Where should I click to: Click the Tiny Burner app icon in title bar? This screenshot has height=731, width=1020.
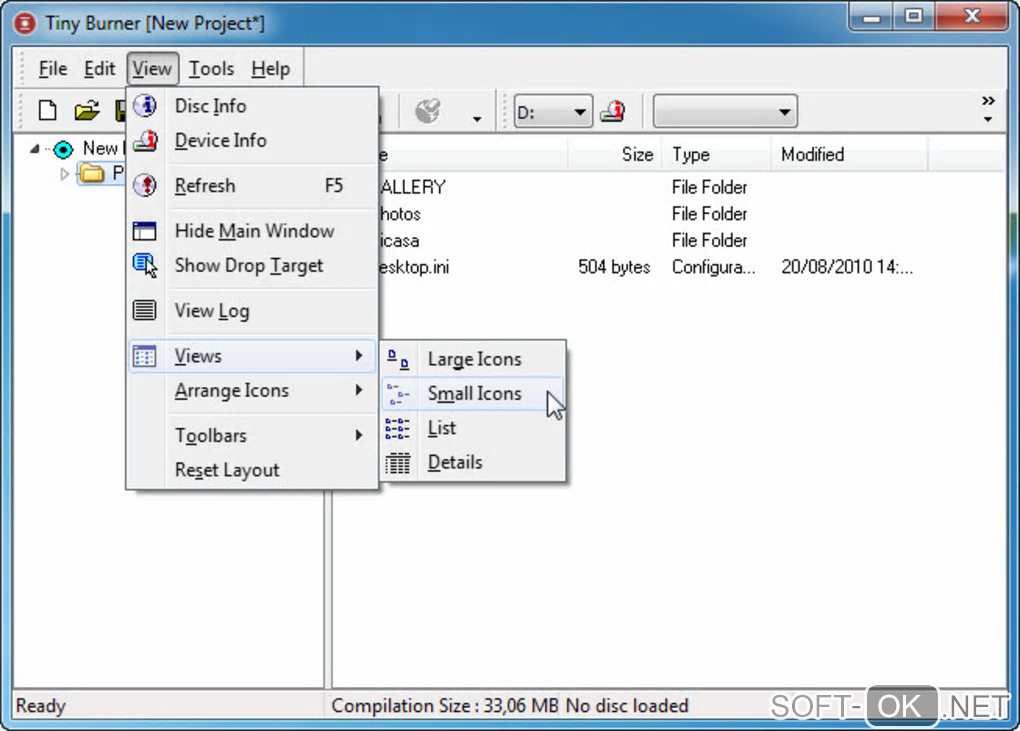point(25,23)
